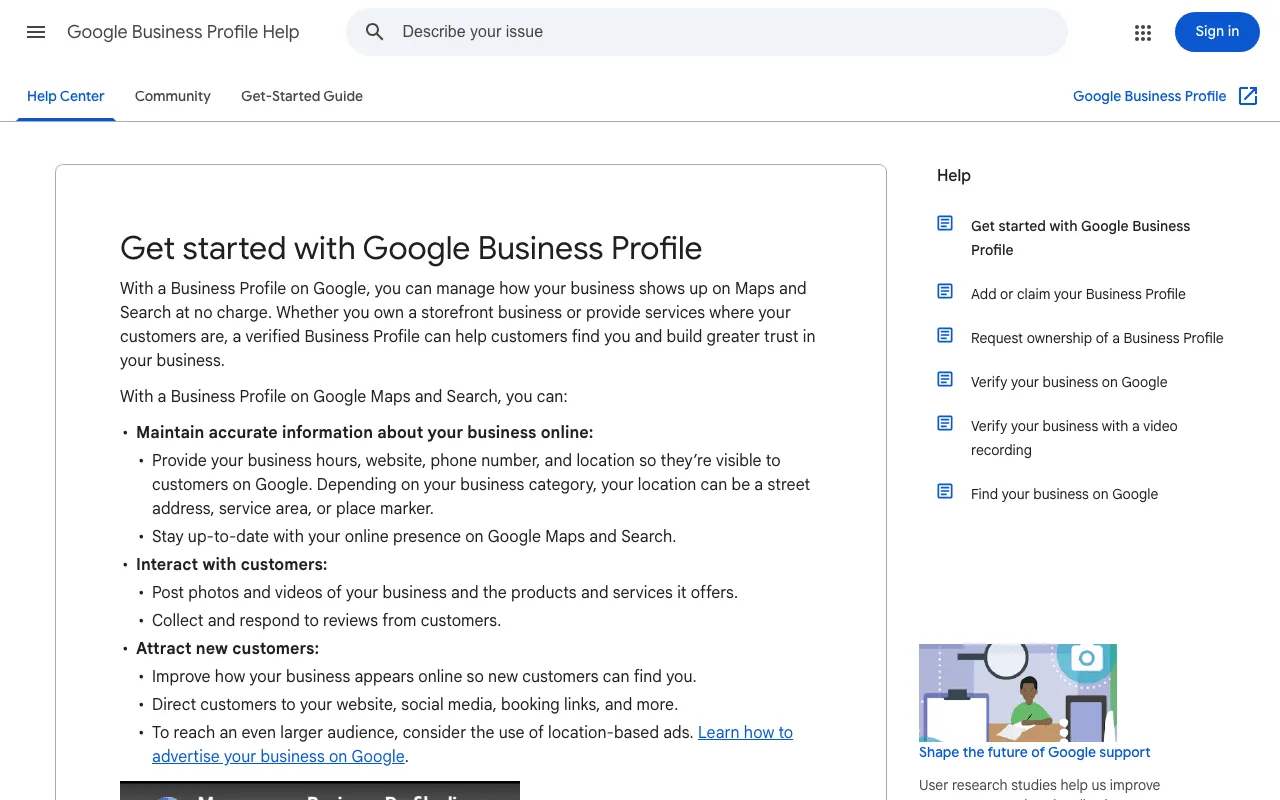Click the search magnifier icon
Screen dimensions: 1280x800
coord(375,32)
